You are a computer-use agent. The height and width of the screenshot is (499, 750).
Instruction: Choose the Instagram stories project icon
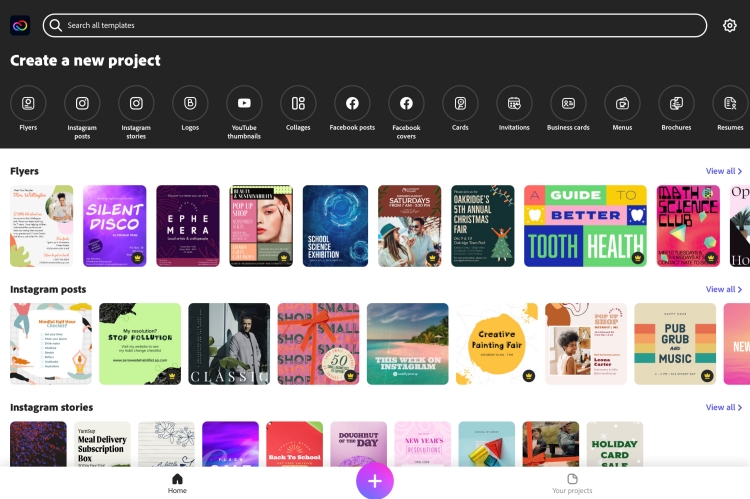[x=136, y=103]
